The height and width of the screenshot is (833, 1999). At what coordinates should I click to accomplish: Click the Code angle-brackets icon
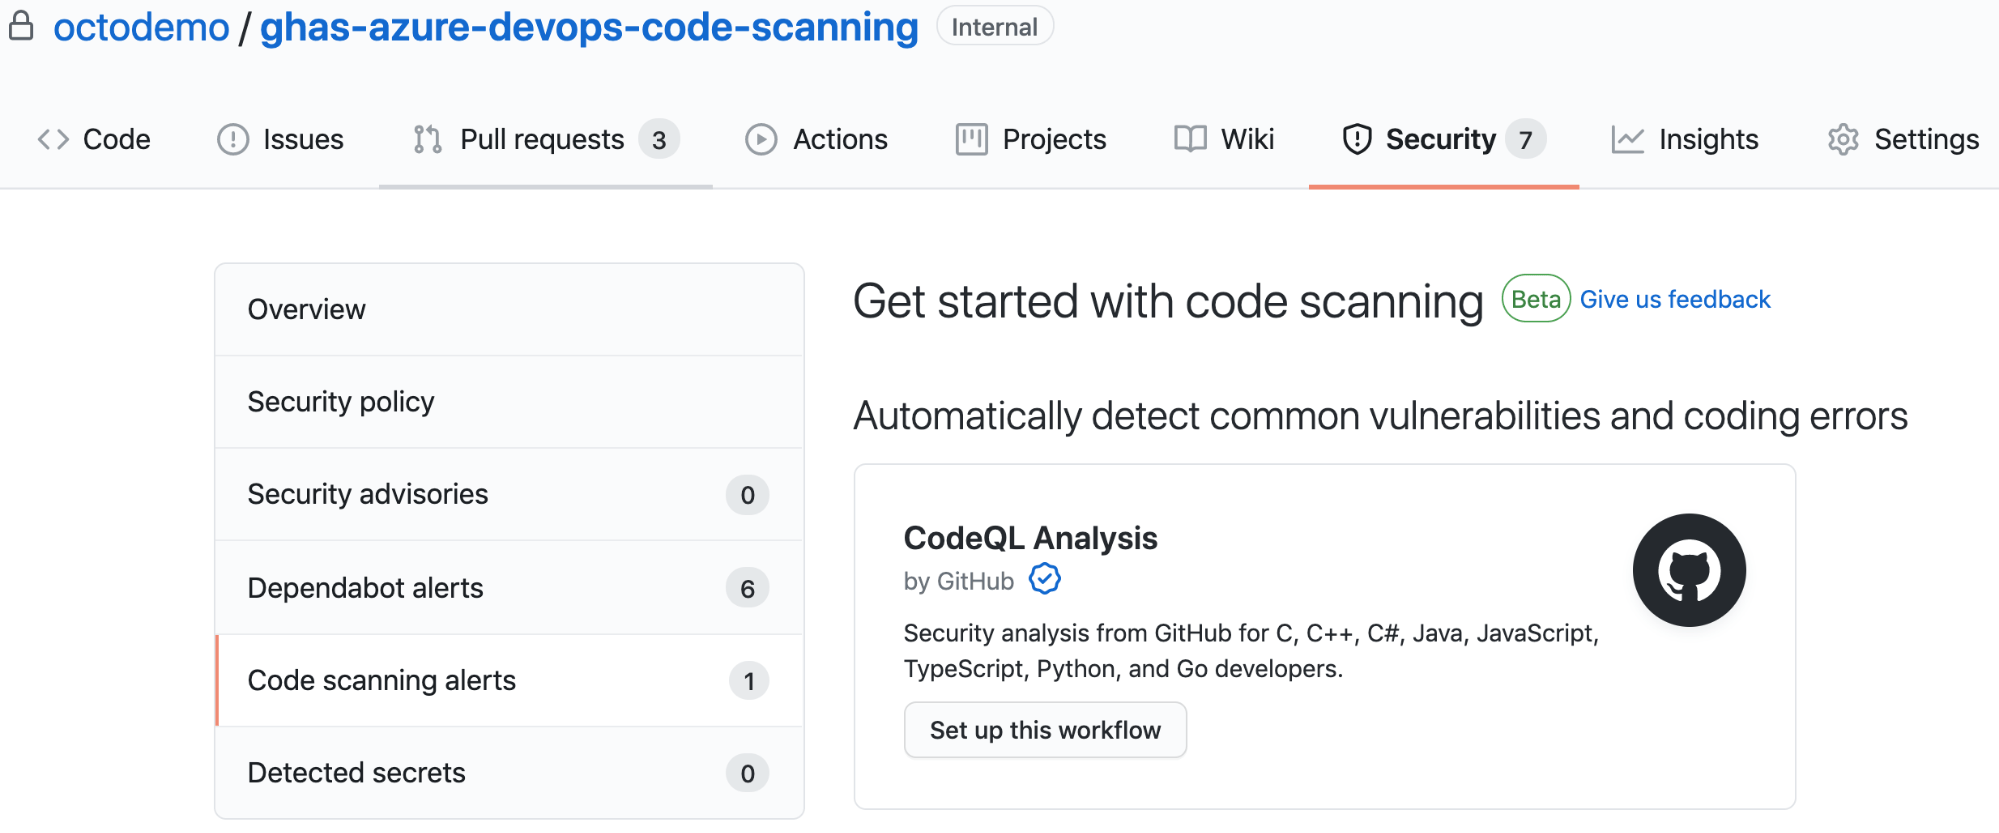53,139
